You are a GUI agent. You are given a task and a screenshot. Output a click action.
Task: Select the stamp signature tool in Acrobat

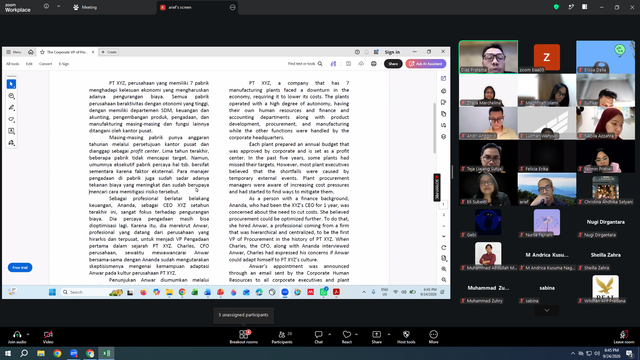click(11, 143)
